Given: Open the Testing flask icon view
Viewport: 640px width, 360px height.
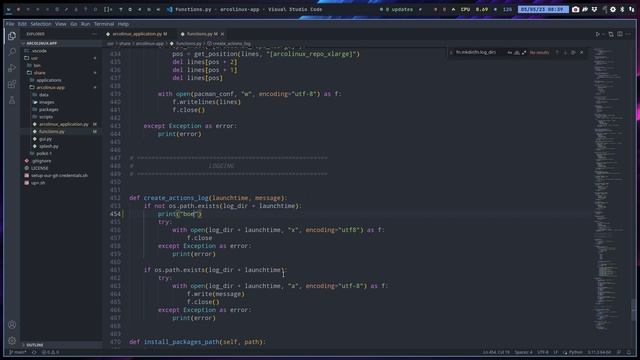Looking at the screenshot, I should 12,100.
